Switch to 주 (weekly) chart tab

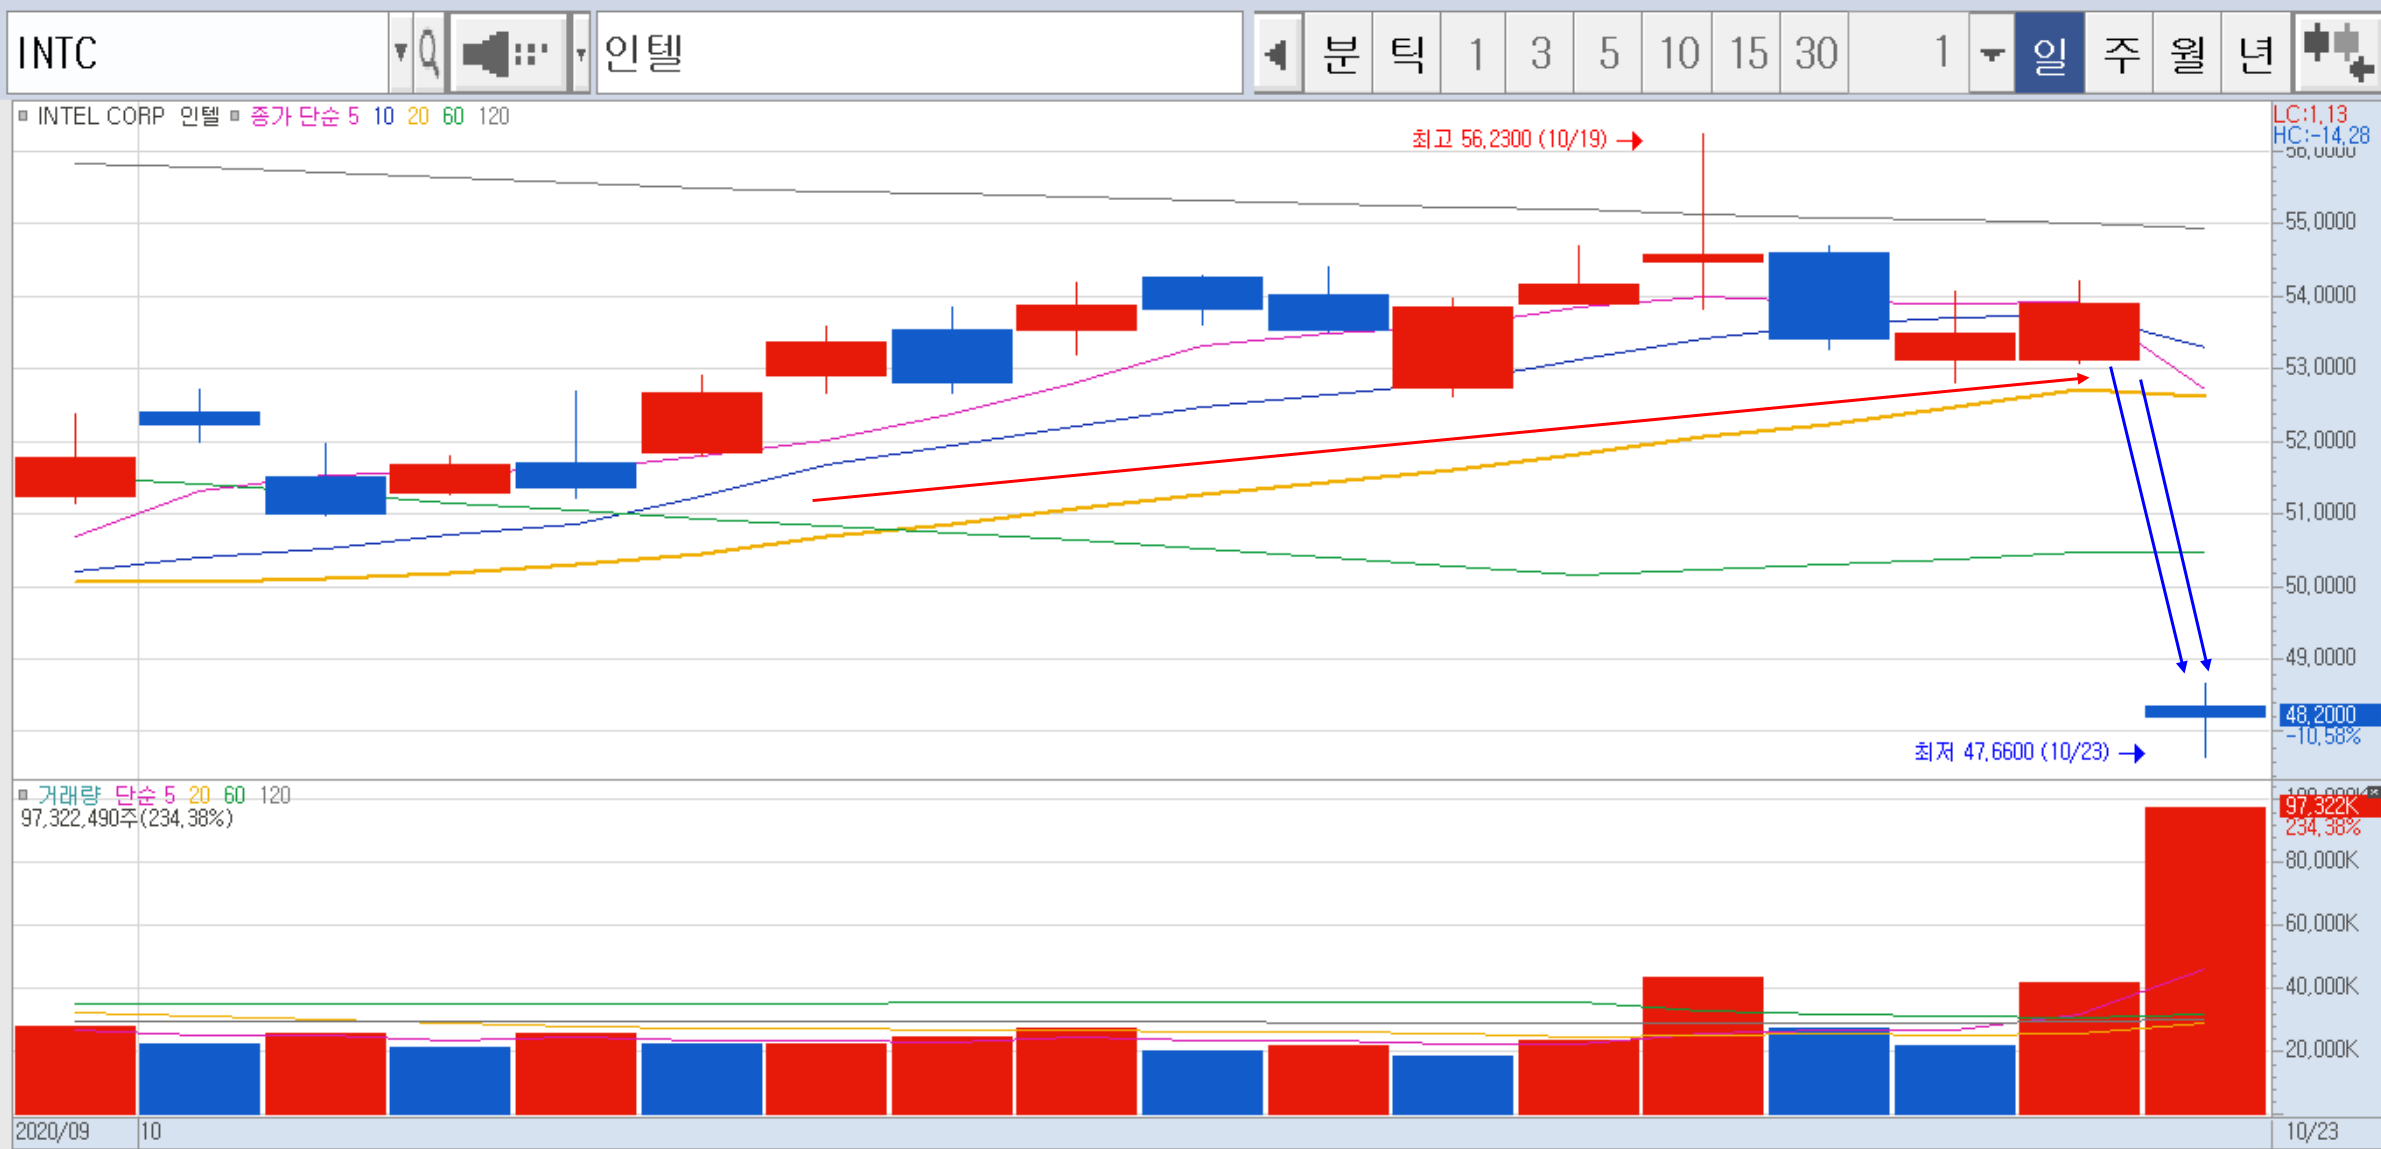coord(2119,53)
